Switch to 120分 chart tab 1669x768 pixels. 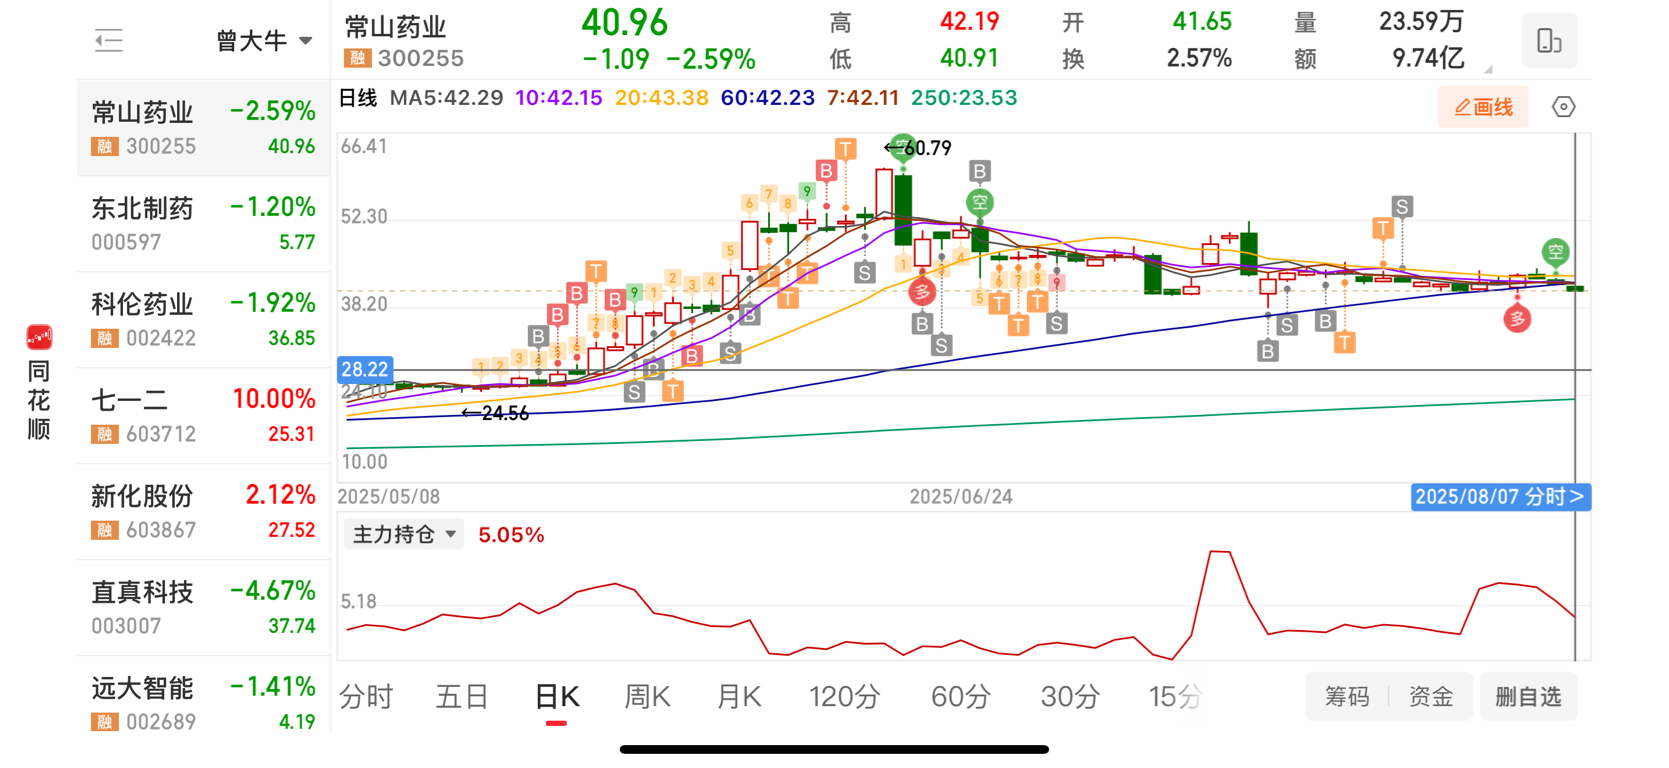[844, 697]
